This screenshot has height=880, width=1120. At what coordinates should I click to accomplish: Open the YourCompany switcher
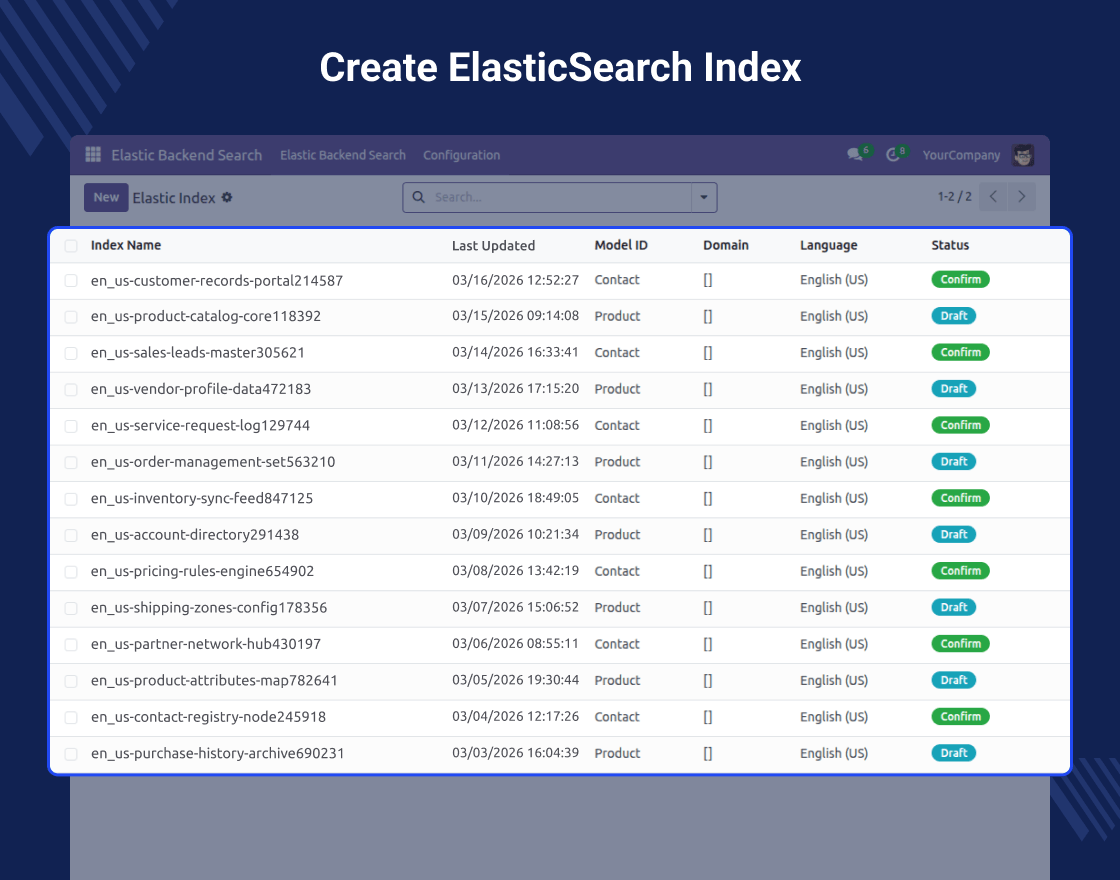961,155
